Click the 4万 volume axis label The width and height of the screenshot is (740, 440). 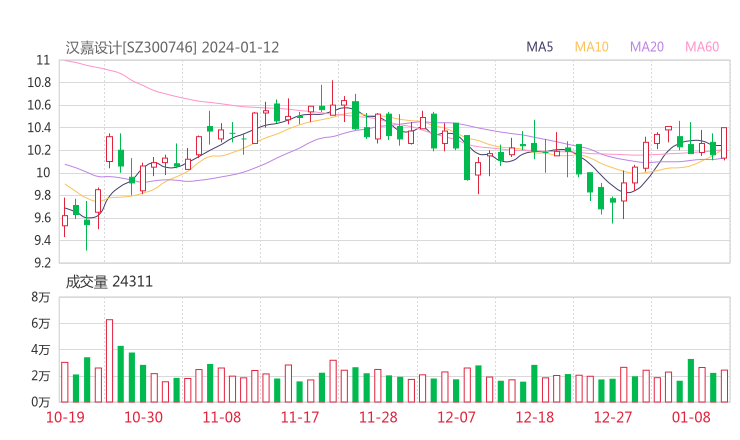(41, 350)
